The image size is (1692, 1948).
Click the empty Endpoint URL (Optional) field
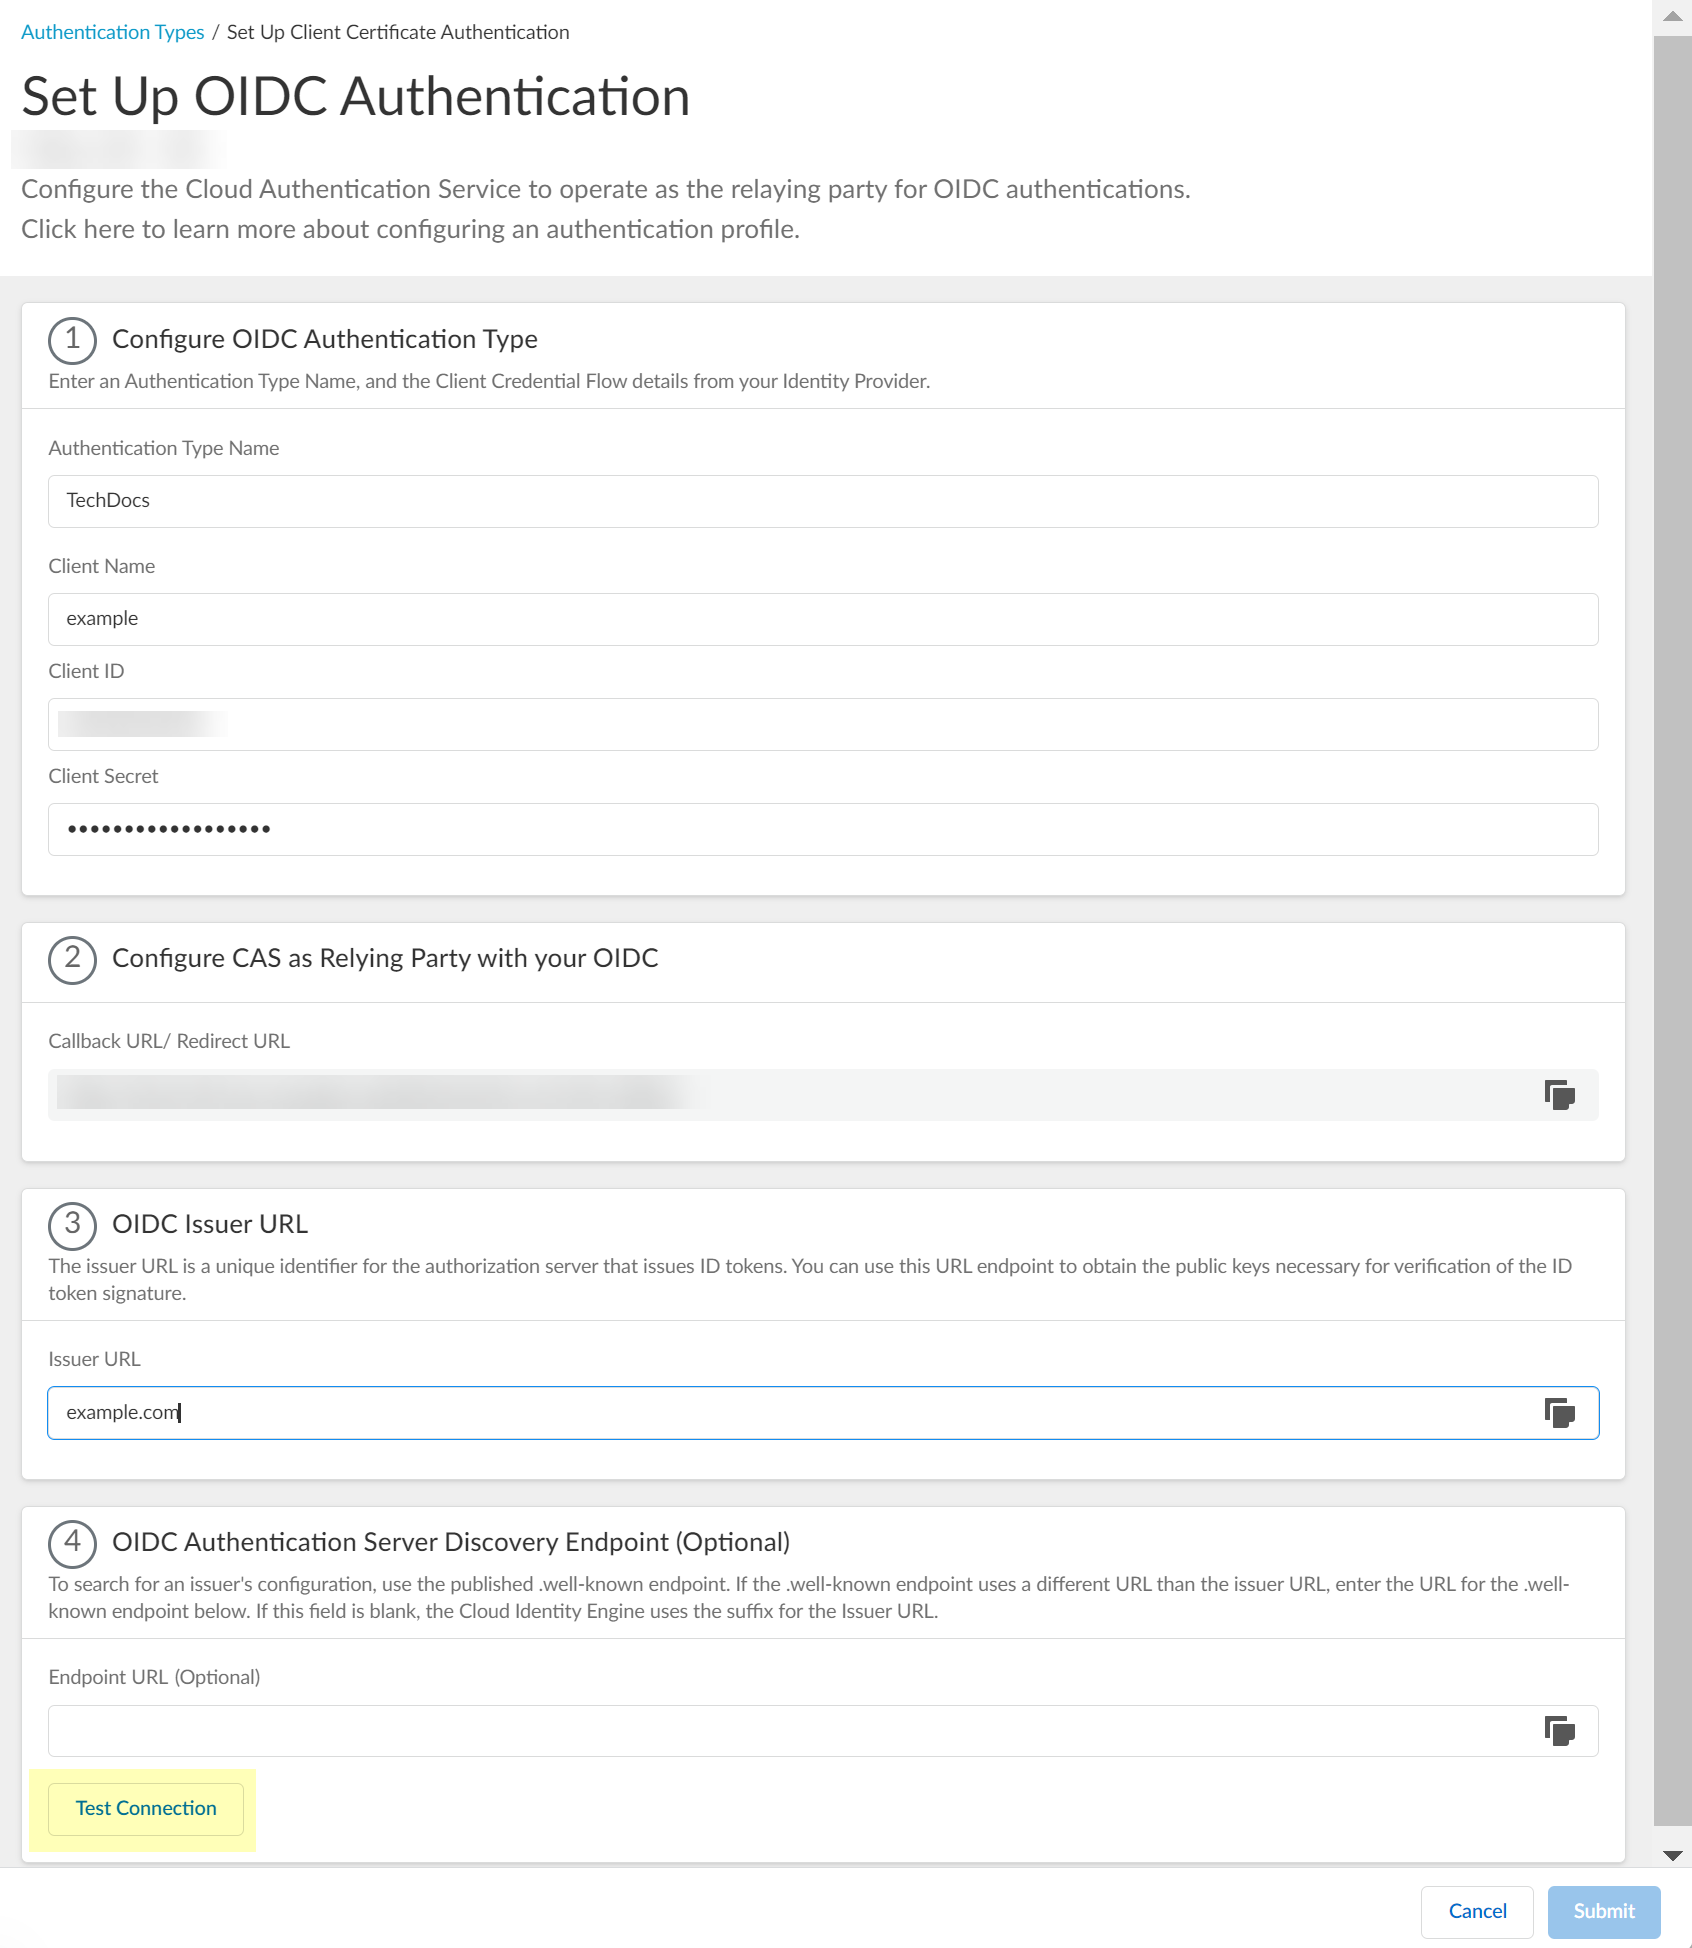pos(790,1731)
